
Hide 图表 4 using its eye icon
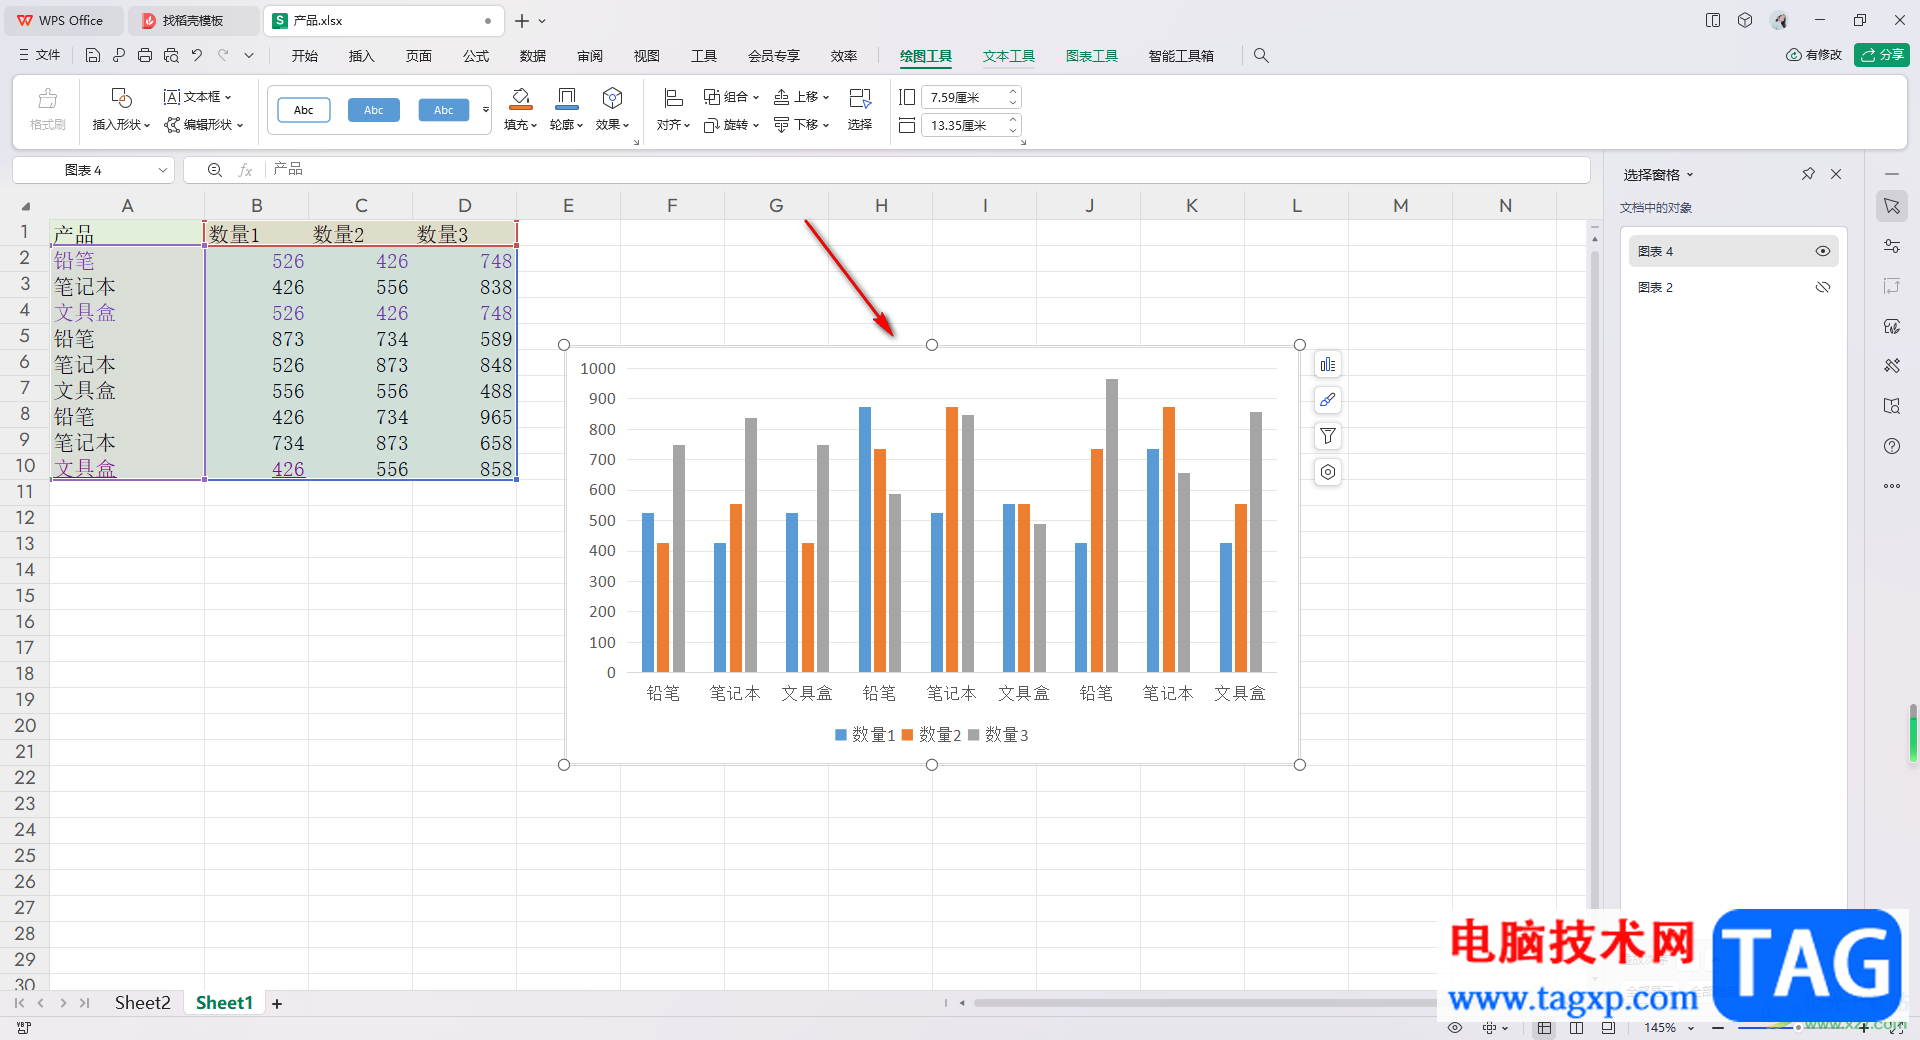[1823, 251]
